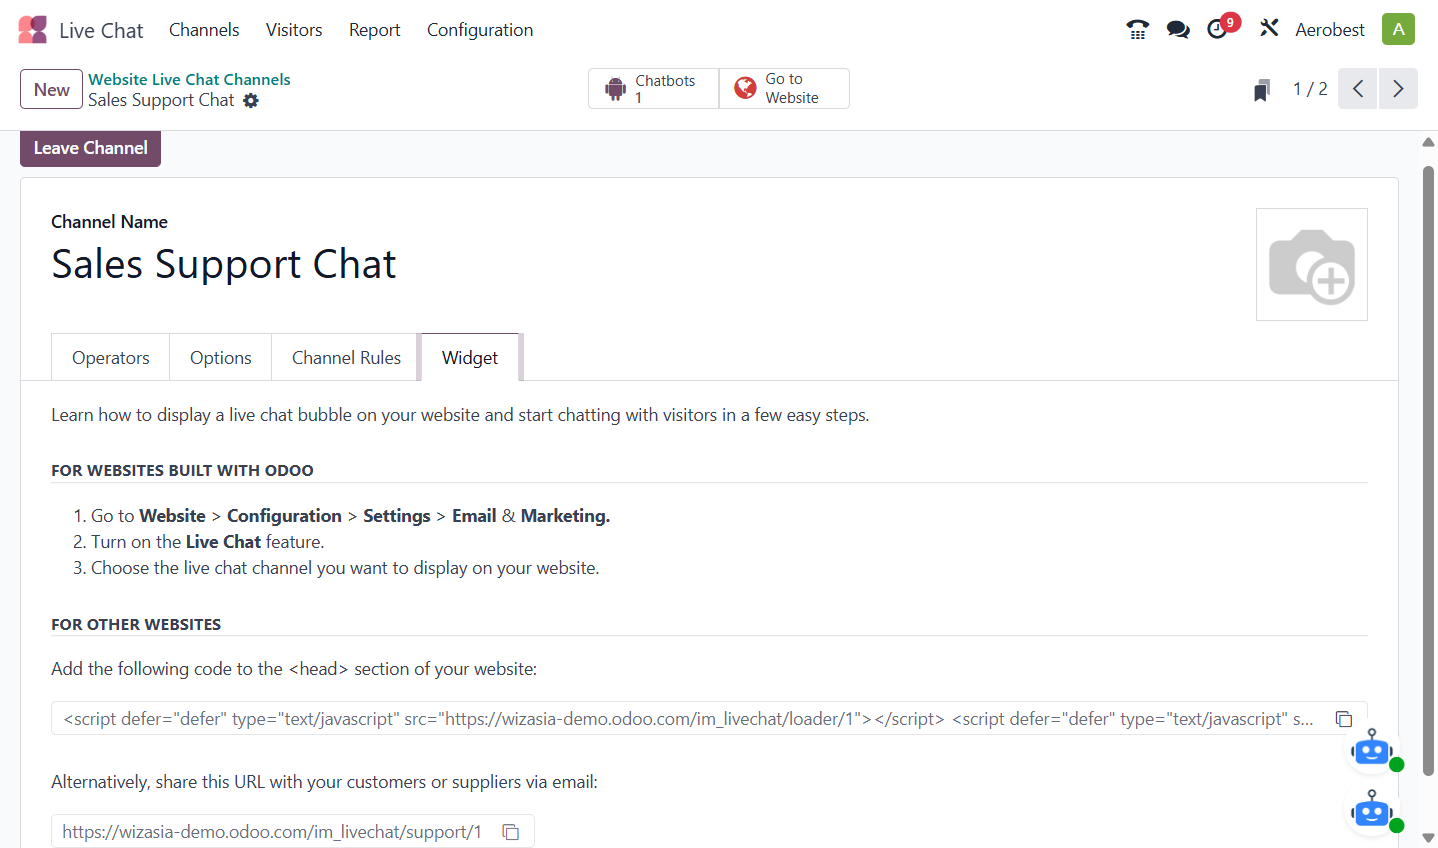Copy the script code with copy icon
The image size is (1438, 848).
tap(1344, 719)
